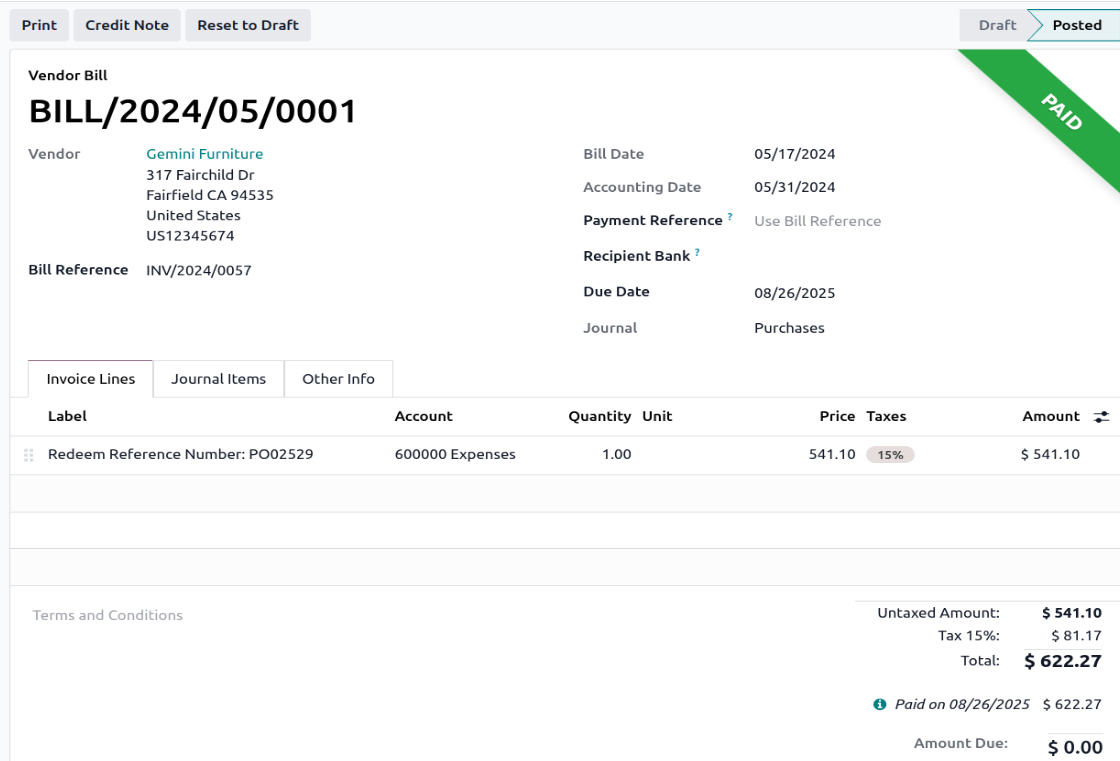
Task: Switch to the Journal Items tab
Action: pos(218,379)
